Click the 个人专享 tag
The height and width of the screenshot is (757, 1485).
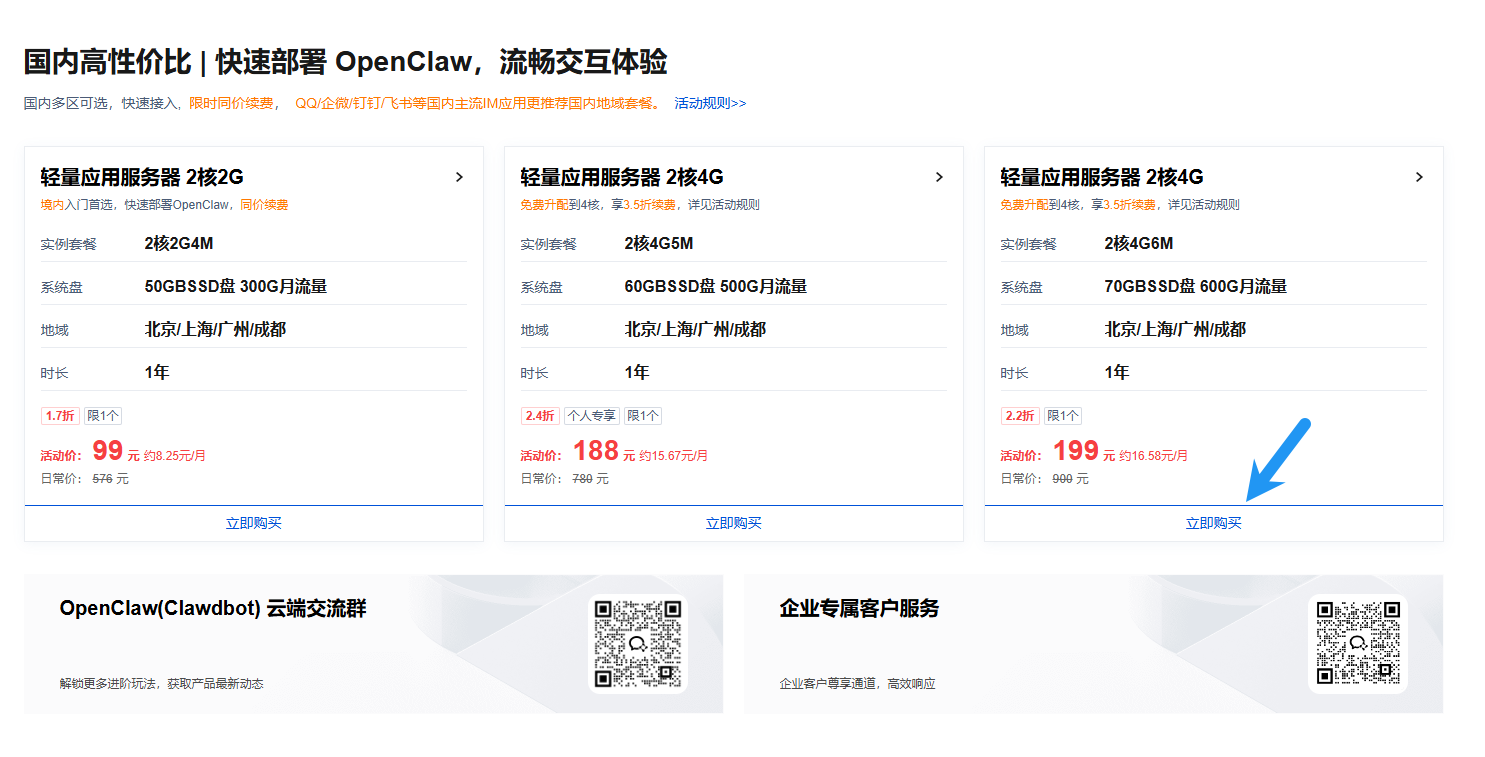pyautogui.click(x=591, y=416)
